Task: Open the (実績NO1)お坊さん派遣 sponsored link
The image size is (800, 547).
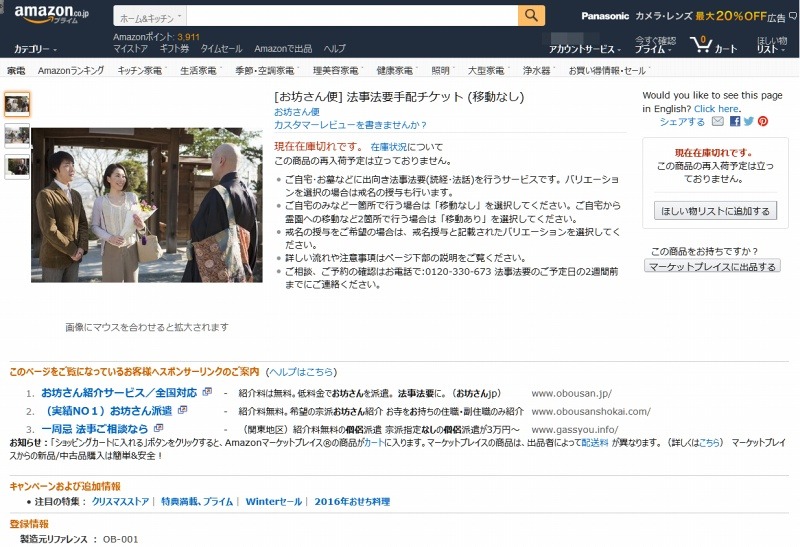Action: point(109,410)
